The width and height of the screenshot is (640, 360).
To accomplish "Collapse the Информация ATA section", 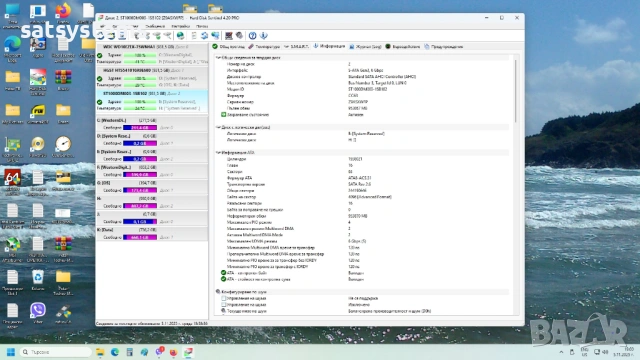I will 218,153.
